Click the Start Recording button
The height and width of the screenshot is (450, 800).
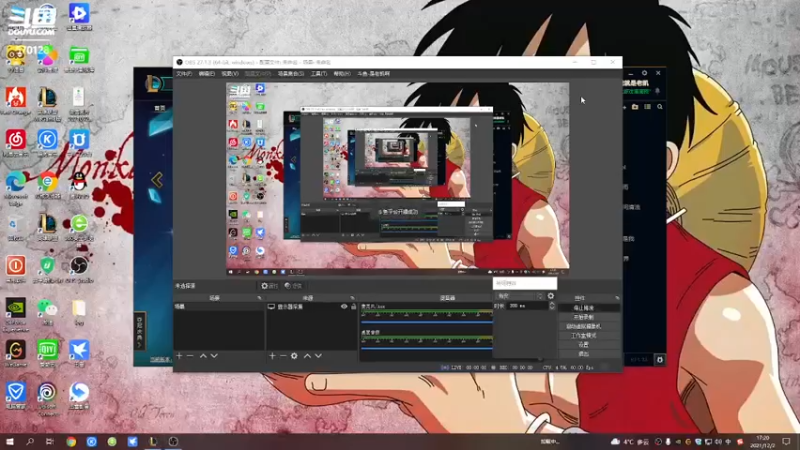589,317
